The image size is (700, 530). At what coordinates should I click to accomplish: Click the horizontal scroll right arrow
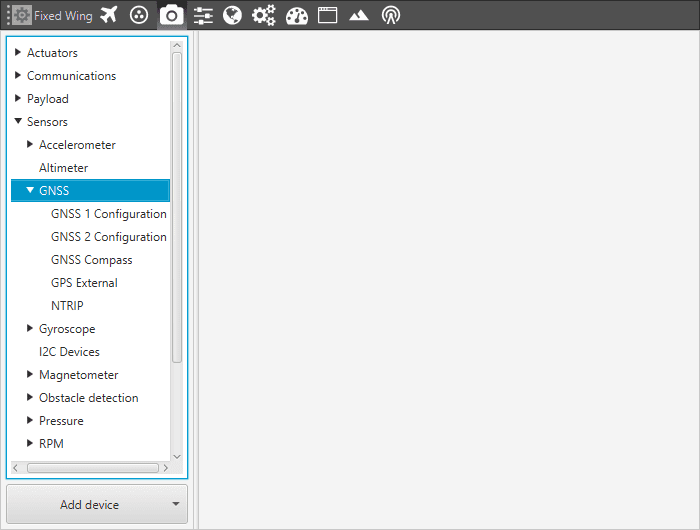tap(166, 468)
